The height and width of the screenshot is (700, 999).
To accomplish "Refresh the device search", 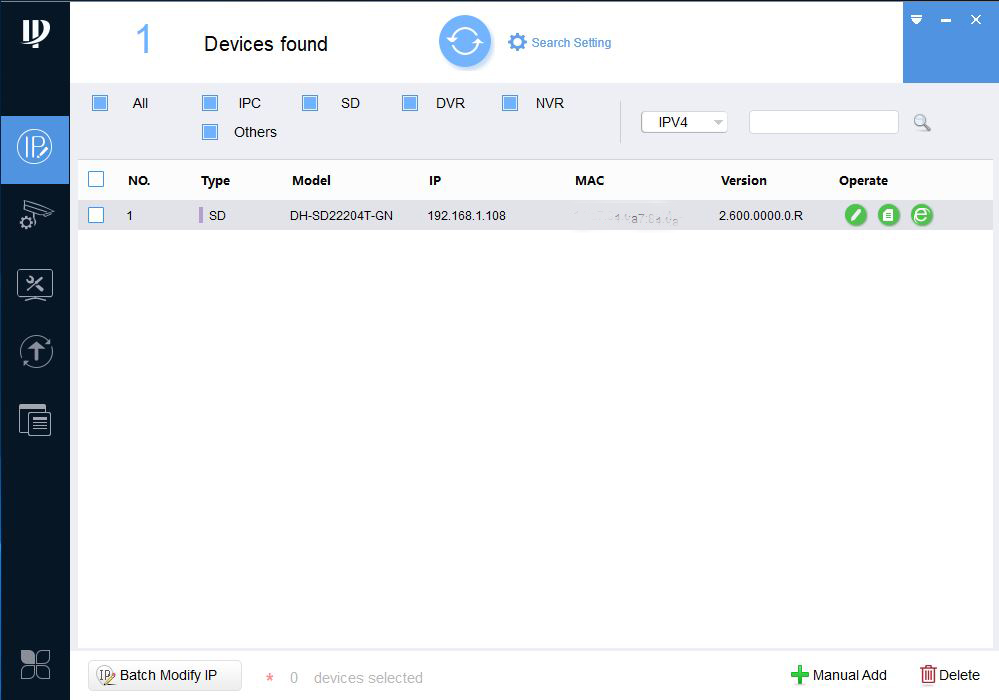I will (464, 42).
